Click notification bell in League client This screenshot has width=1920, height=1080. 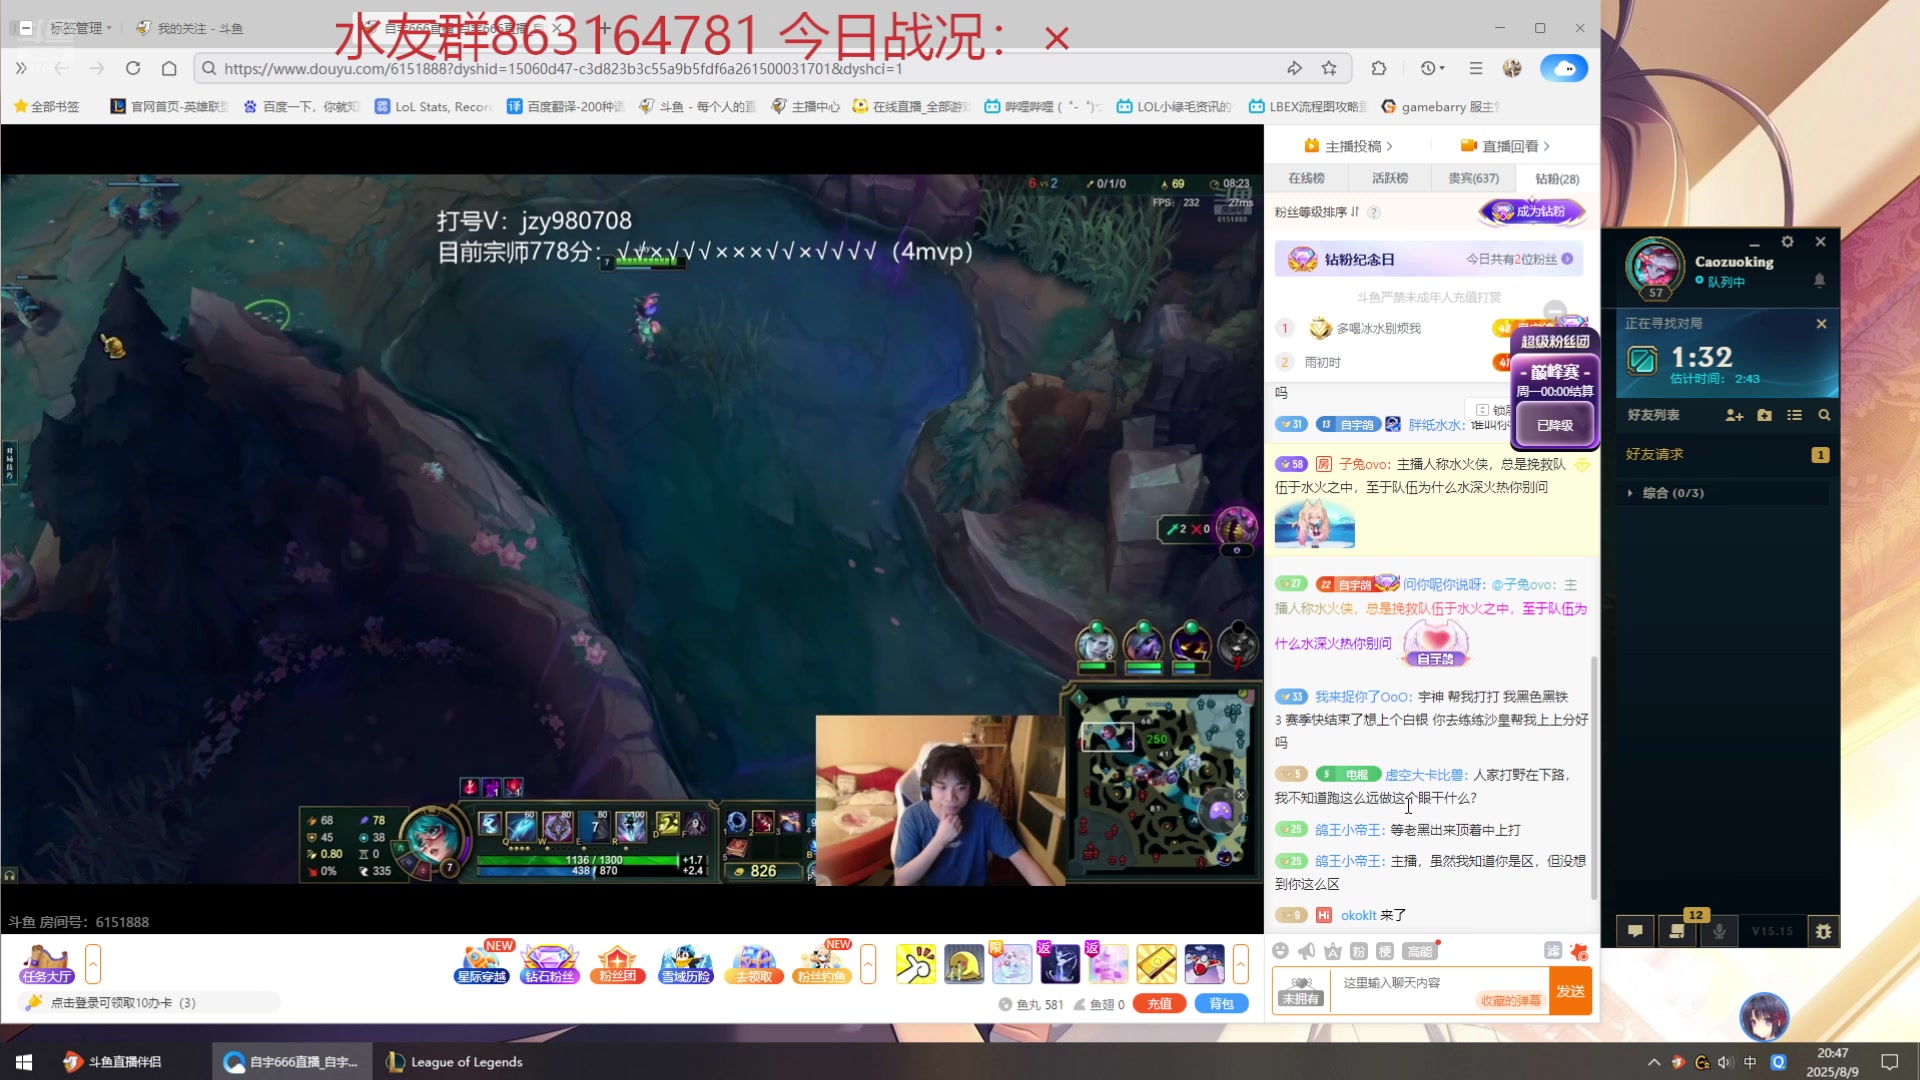tap(1819, 281)
